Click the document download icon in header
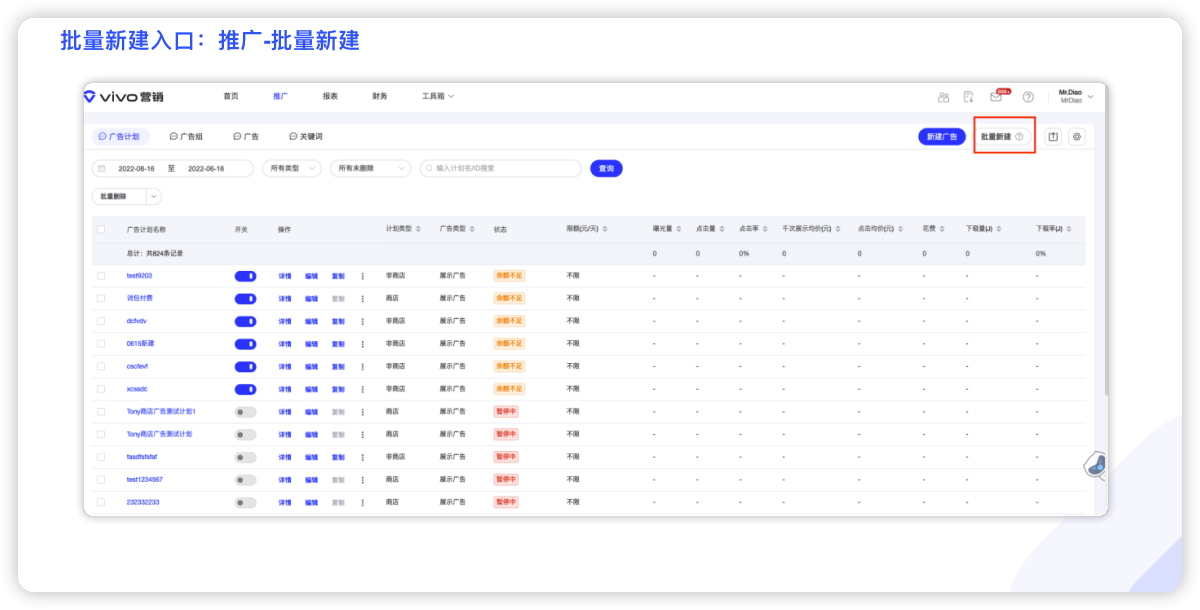This screenshot has height=610, width=1200. click(x=969, y=97)
